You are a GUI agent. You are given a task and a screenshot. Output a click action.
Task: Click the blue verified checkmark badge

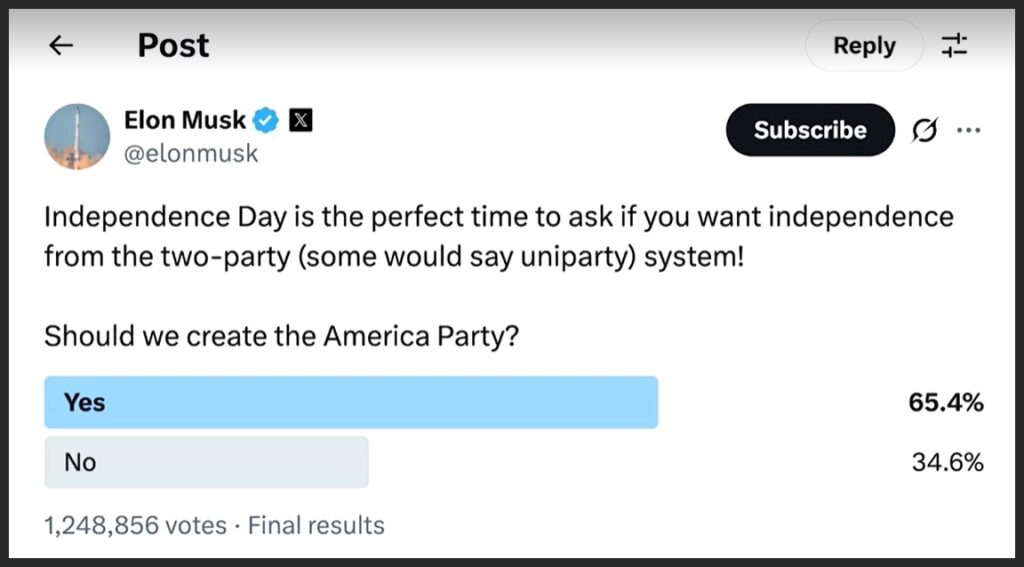(266, 121)
